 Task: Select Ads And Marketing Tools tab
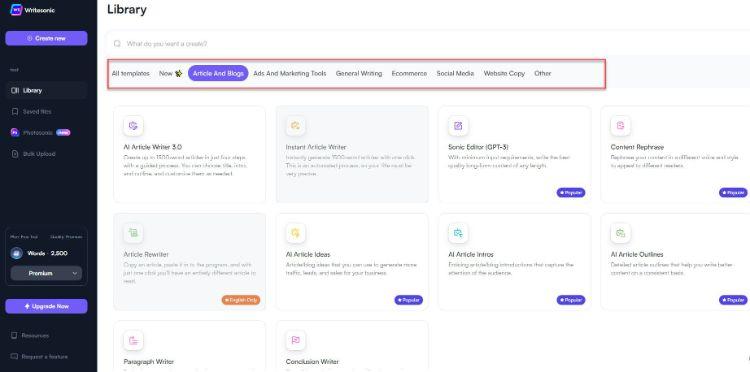(x=290, y=73)
